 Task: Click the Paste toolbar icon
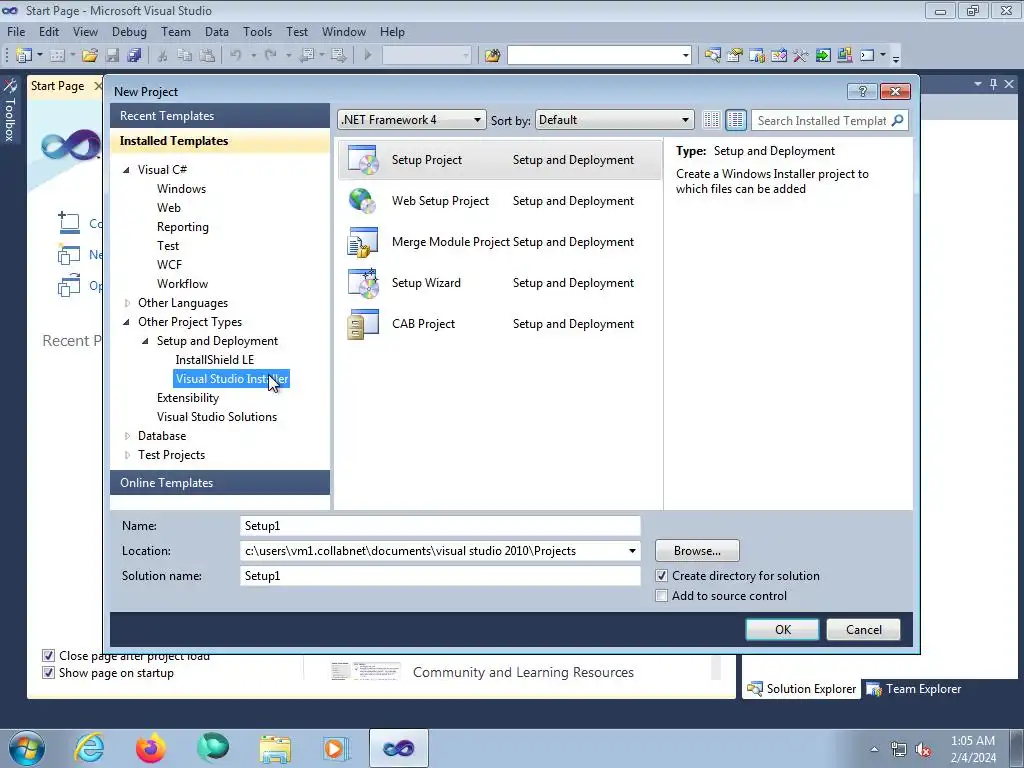click(x=207, y=56)
